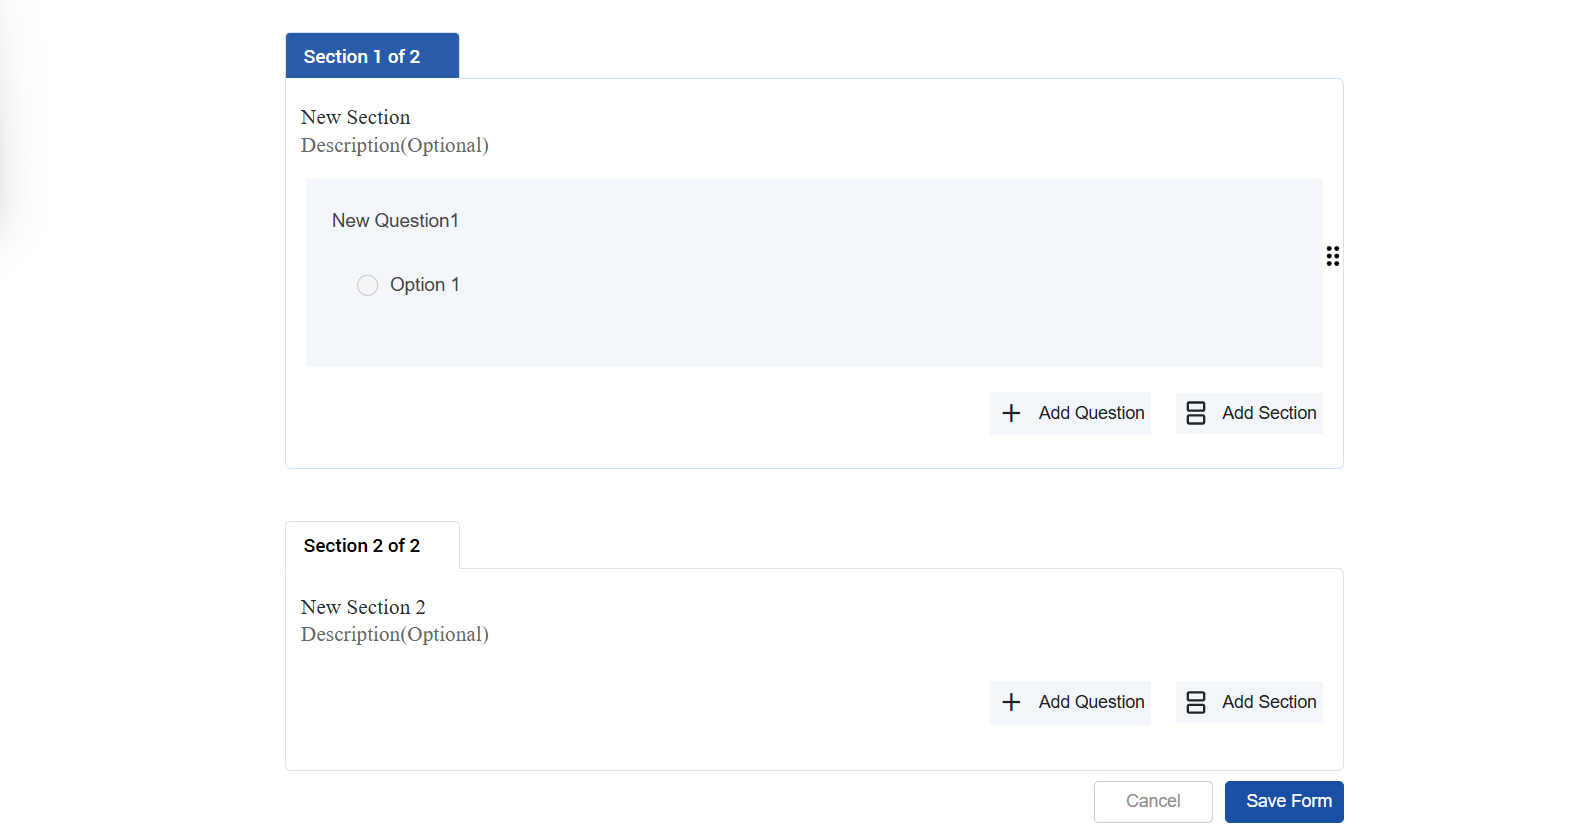Switch to the Section 1 of 2 tab
Viewport: 1596px width, 835px height.
point(362,57)
